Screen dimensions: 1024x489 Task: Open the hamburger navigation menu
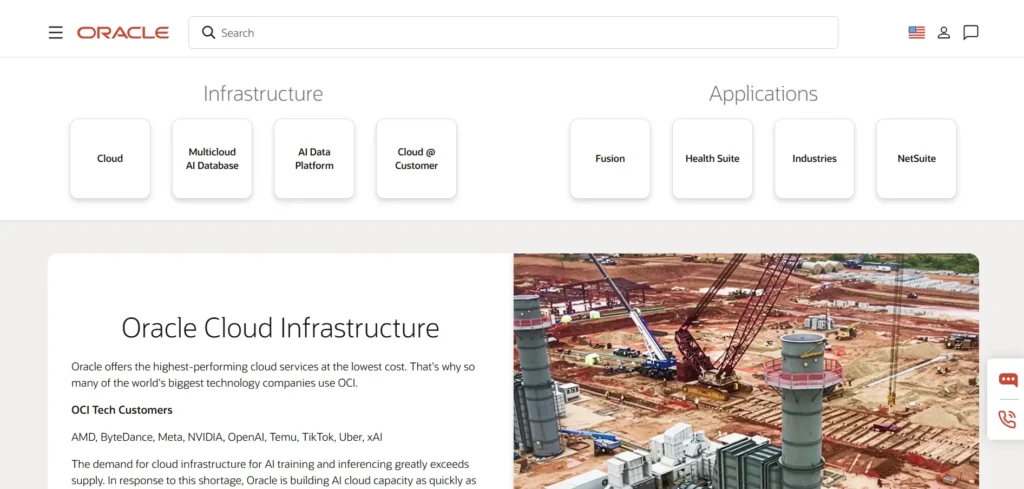click(56, 33)
